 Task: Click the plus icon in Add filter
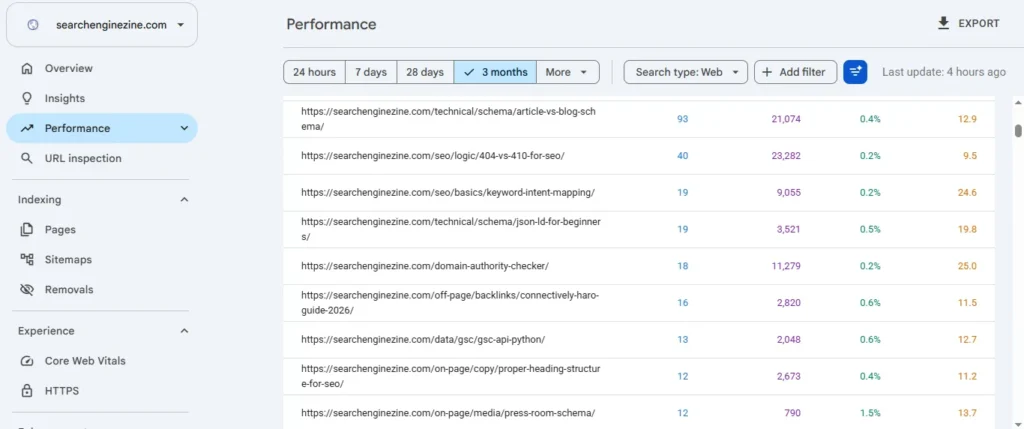[x=767, y=72]
